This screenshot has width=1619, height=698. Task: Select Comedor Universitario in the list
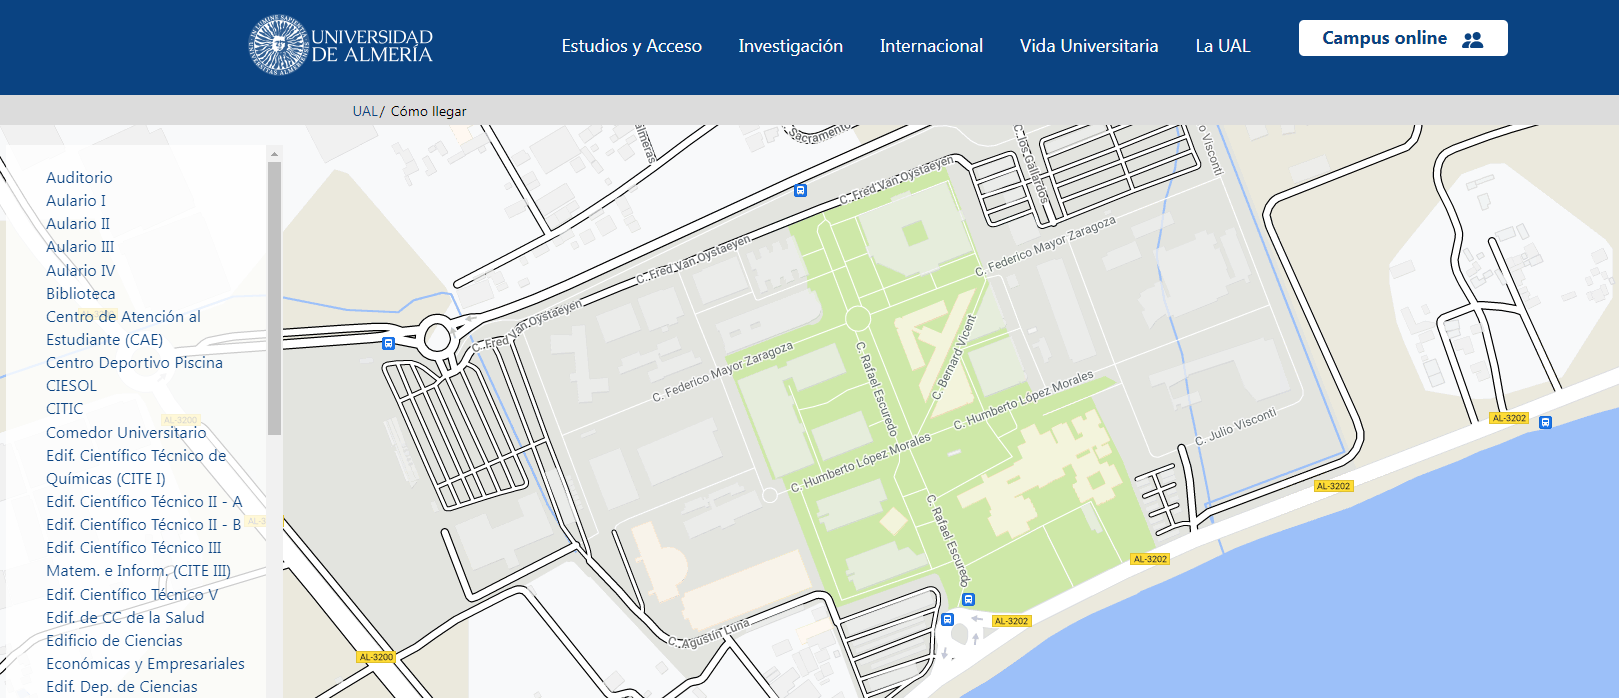(x=126, y=432)
